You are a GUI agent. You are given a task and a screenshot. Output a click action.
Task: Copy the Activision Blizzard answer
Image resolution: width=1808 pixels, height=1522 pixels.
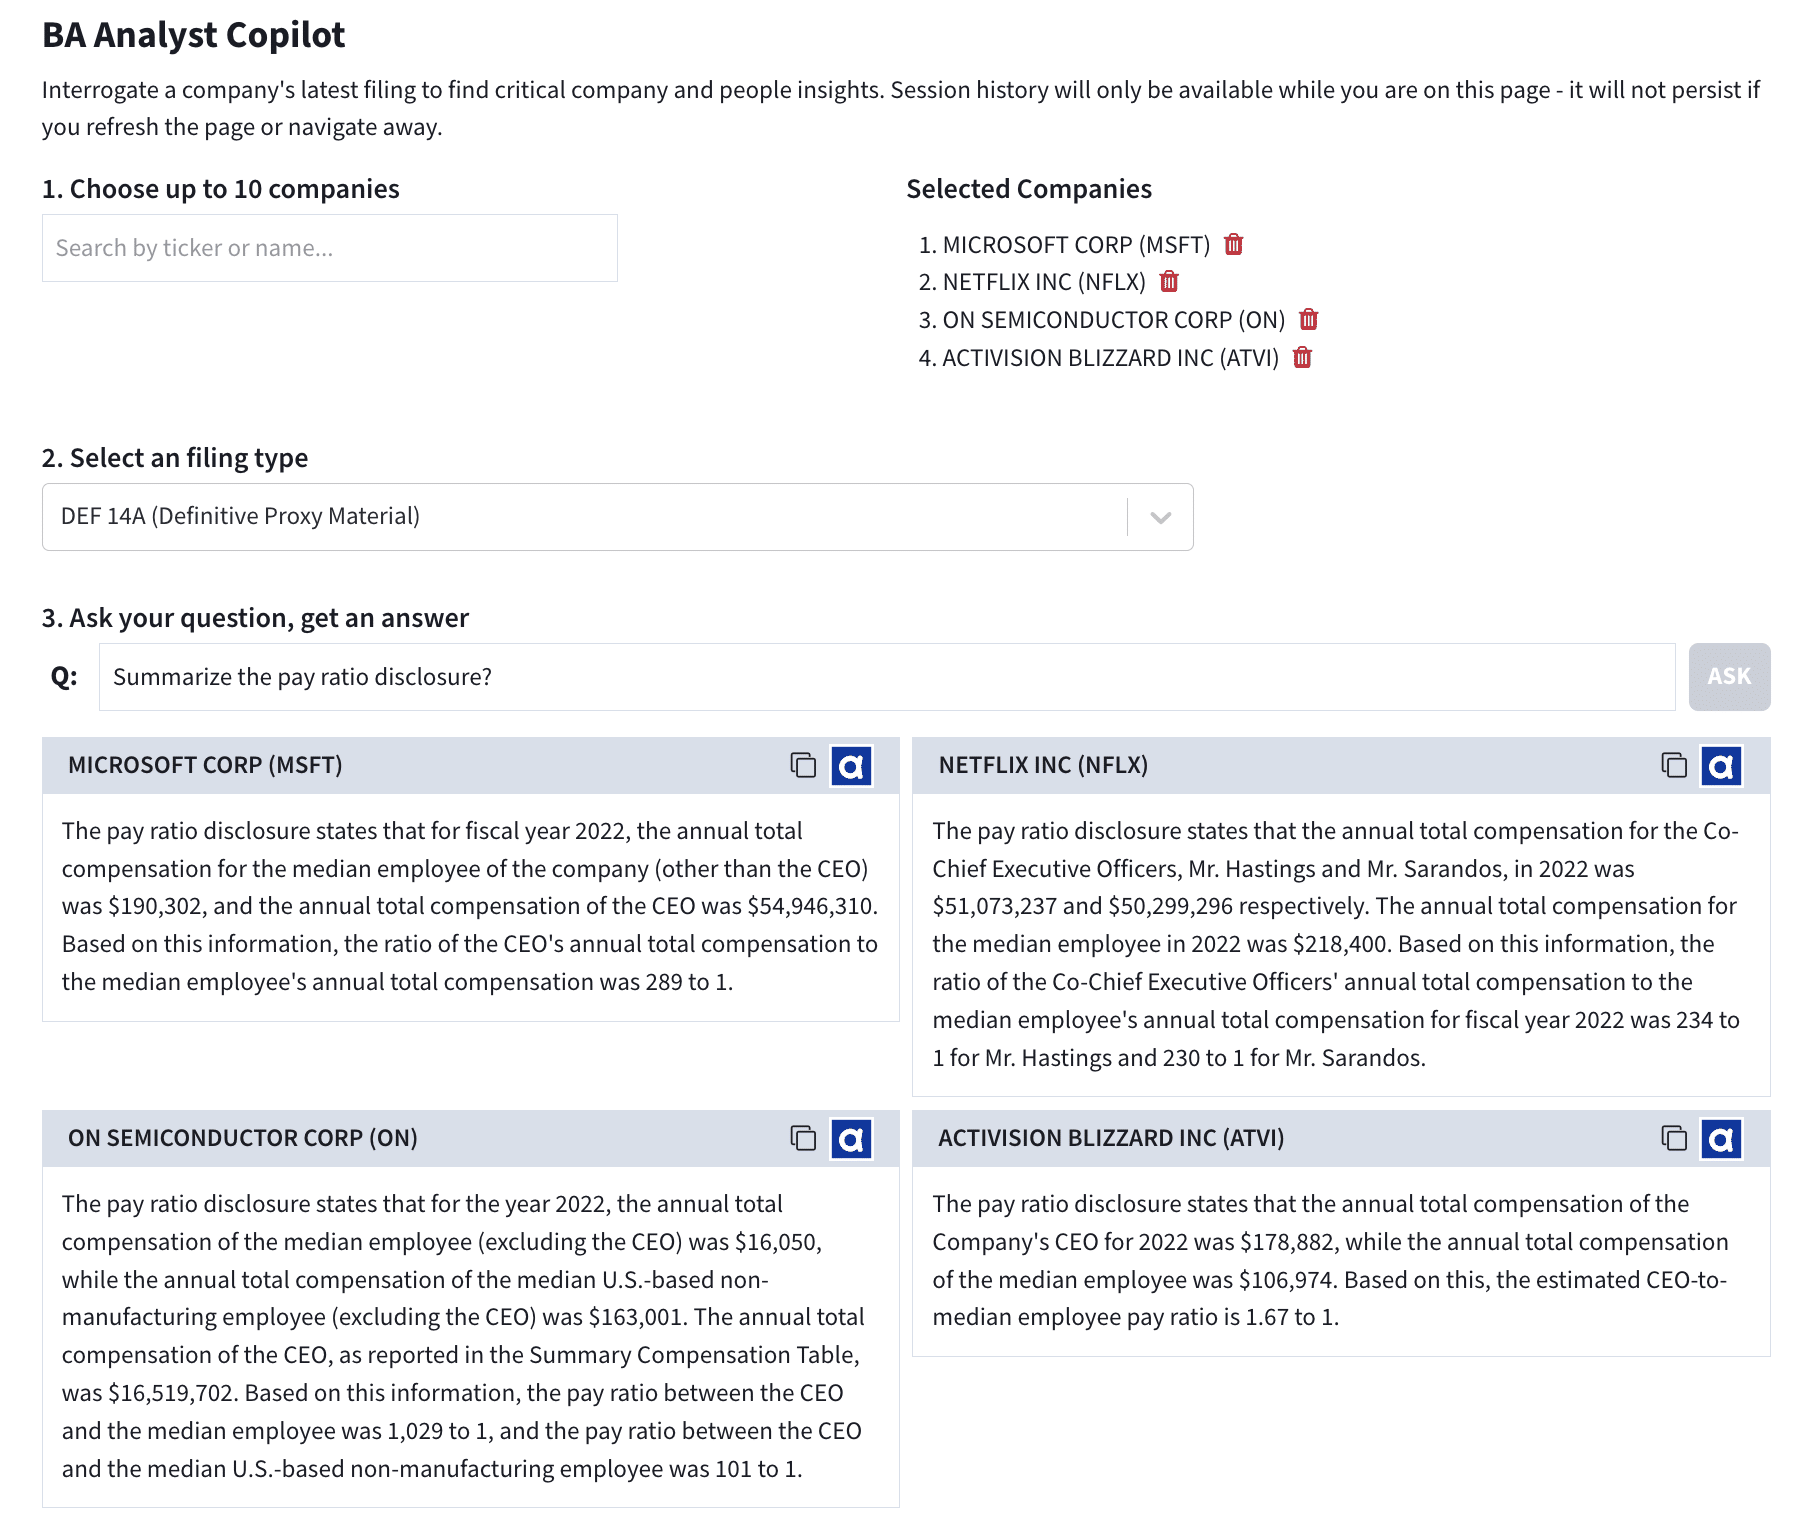coord(1673,1139)
